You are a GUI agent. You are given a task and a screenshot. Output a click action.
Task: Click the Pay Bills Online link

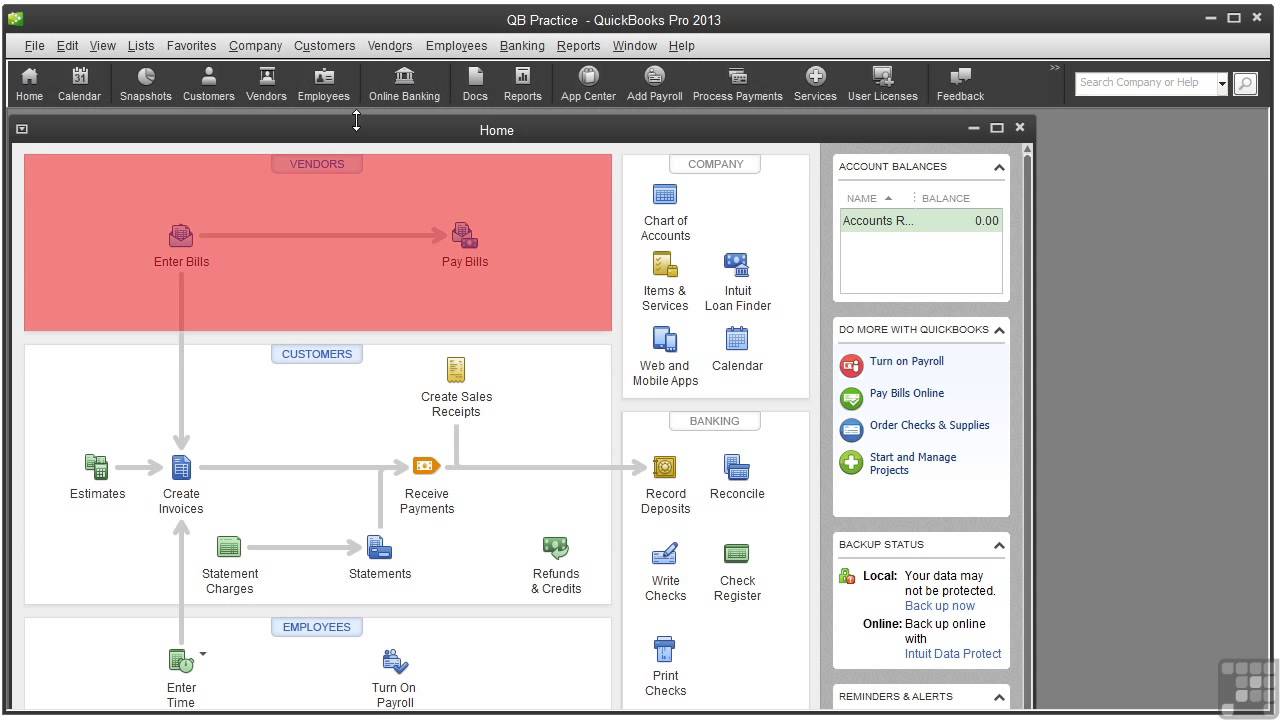906,393
